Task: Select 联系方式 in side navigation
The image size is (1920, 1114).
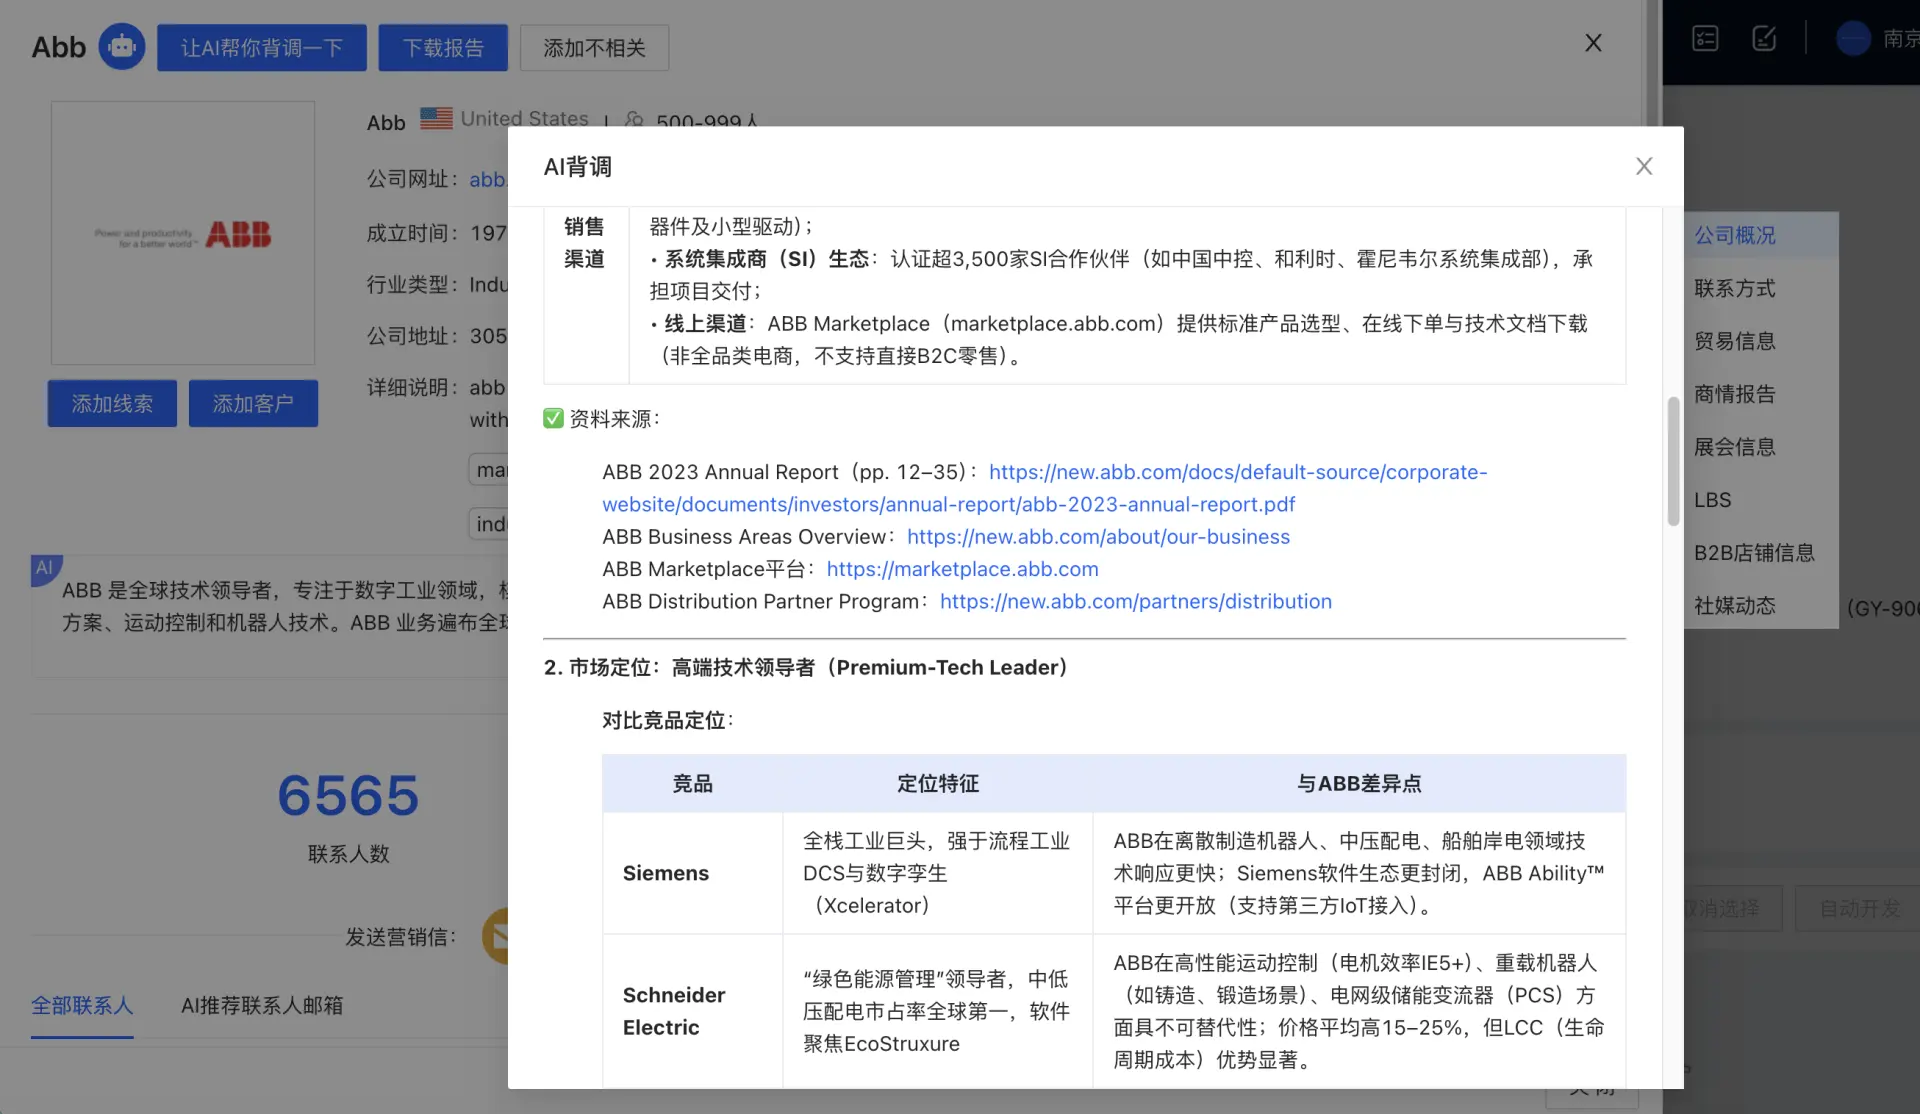Action: [1735, 288]
